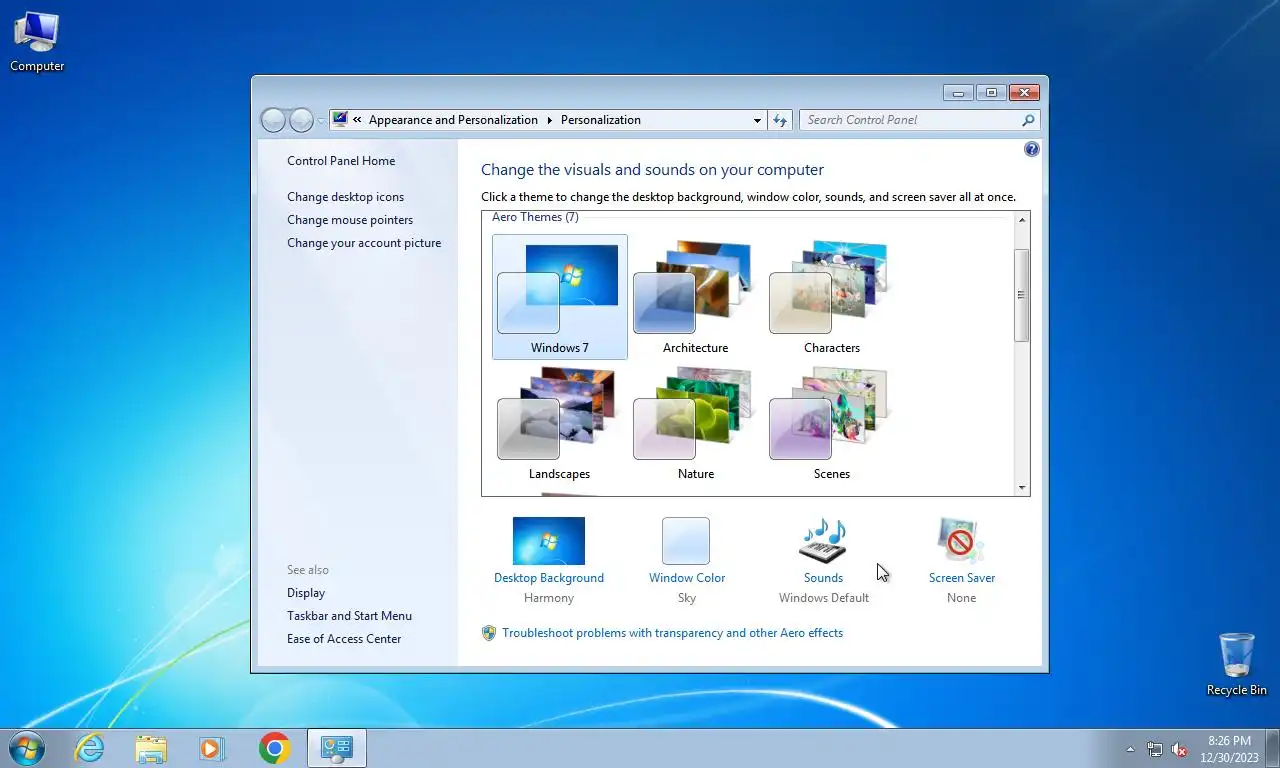The height and width of the screenshot is (768, 1280).
Task: Click the Show desktop button at taskbar end
Action: [1273, 749]
